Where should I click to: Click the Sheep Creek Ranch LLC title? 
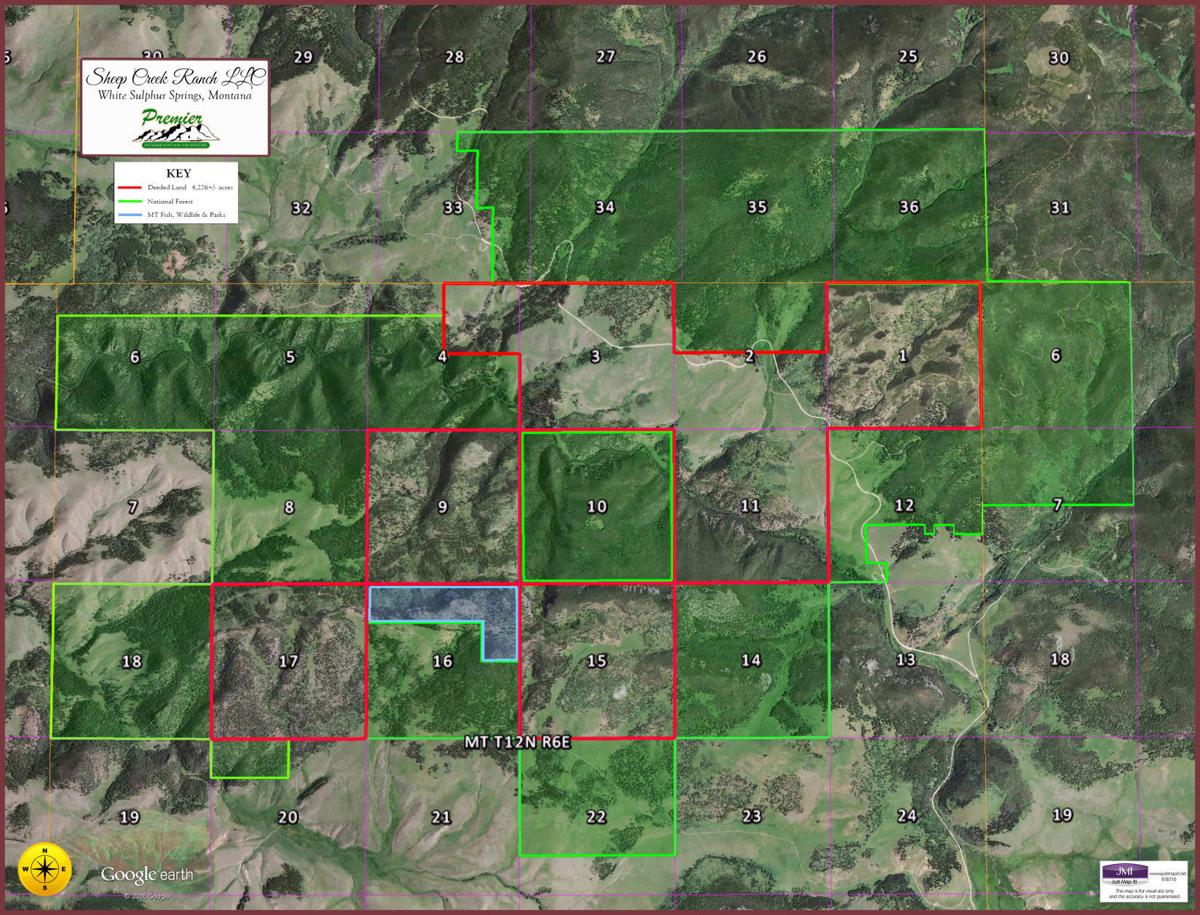[174, 78]
